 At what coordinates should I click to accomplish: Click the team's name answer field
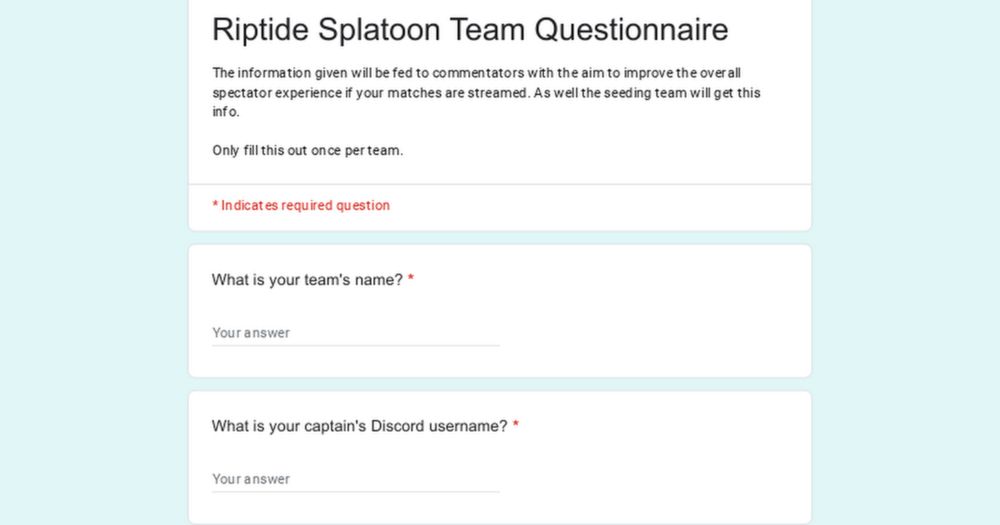(356, 333)
